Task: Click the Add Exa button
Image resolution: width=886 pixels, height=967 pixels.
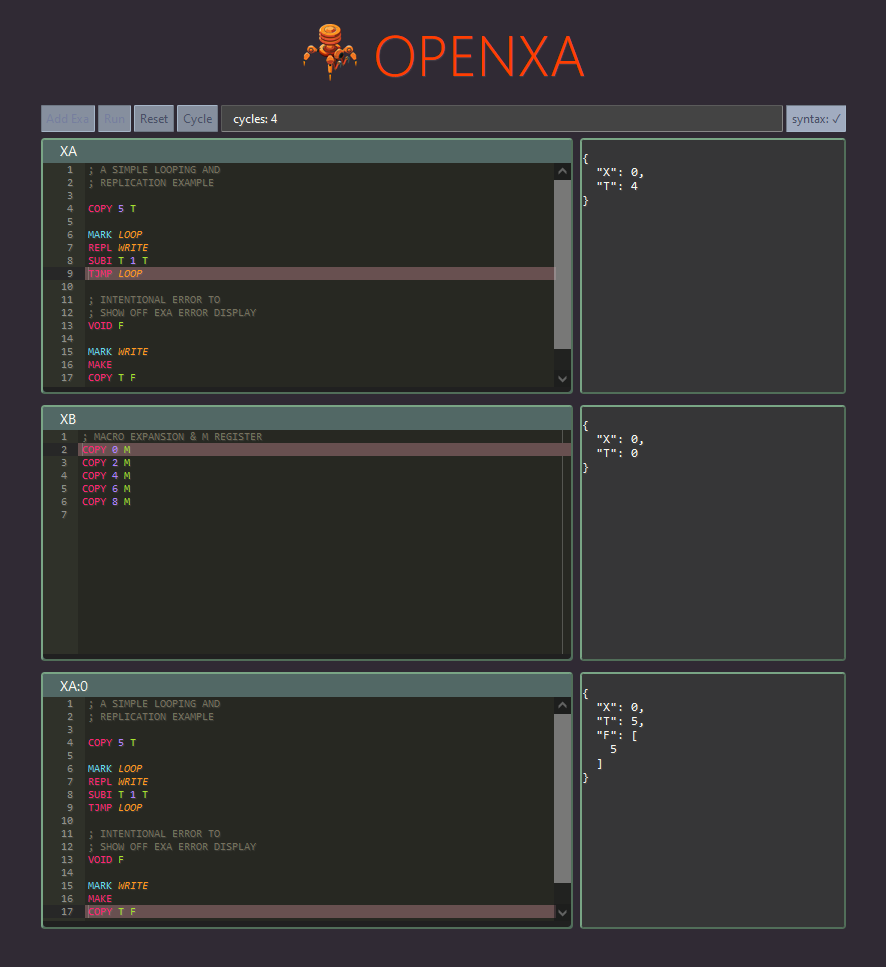Action: click(68, 118)
